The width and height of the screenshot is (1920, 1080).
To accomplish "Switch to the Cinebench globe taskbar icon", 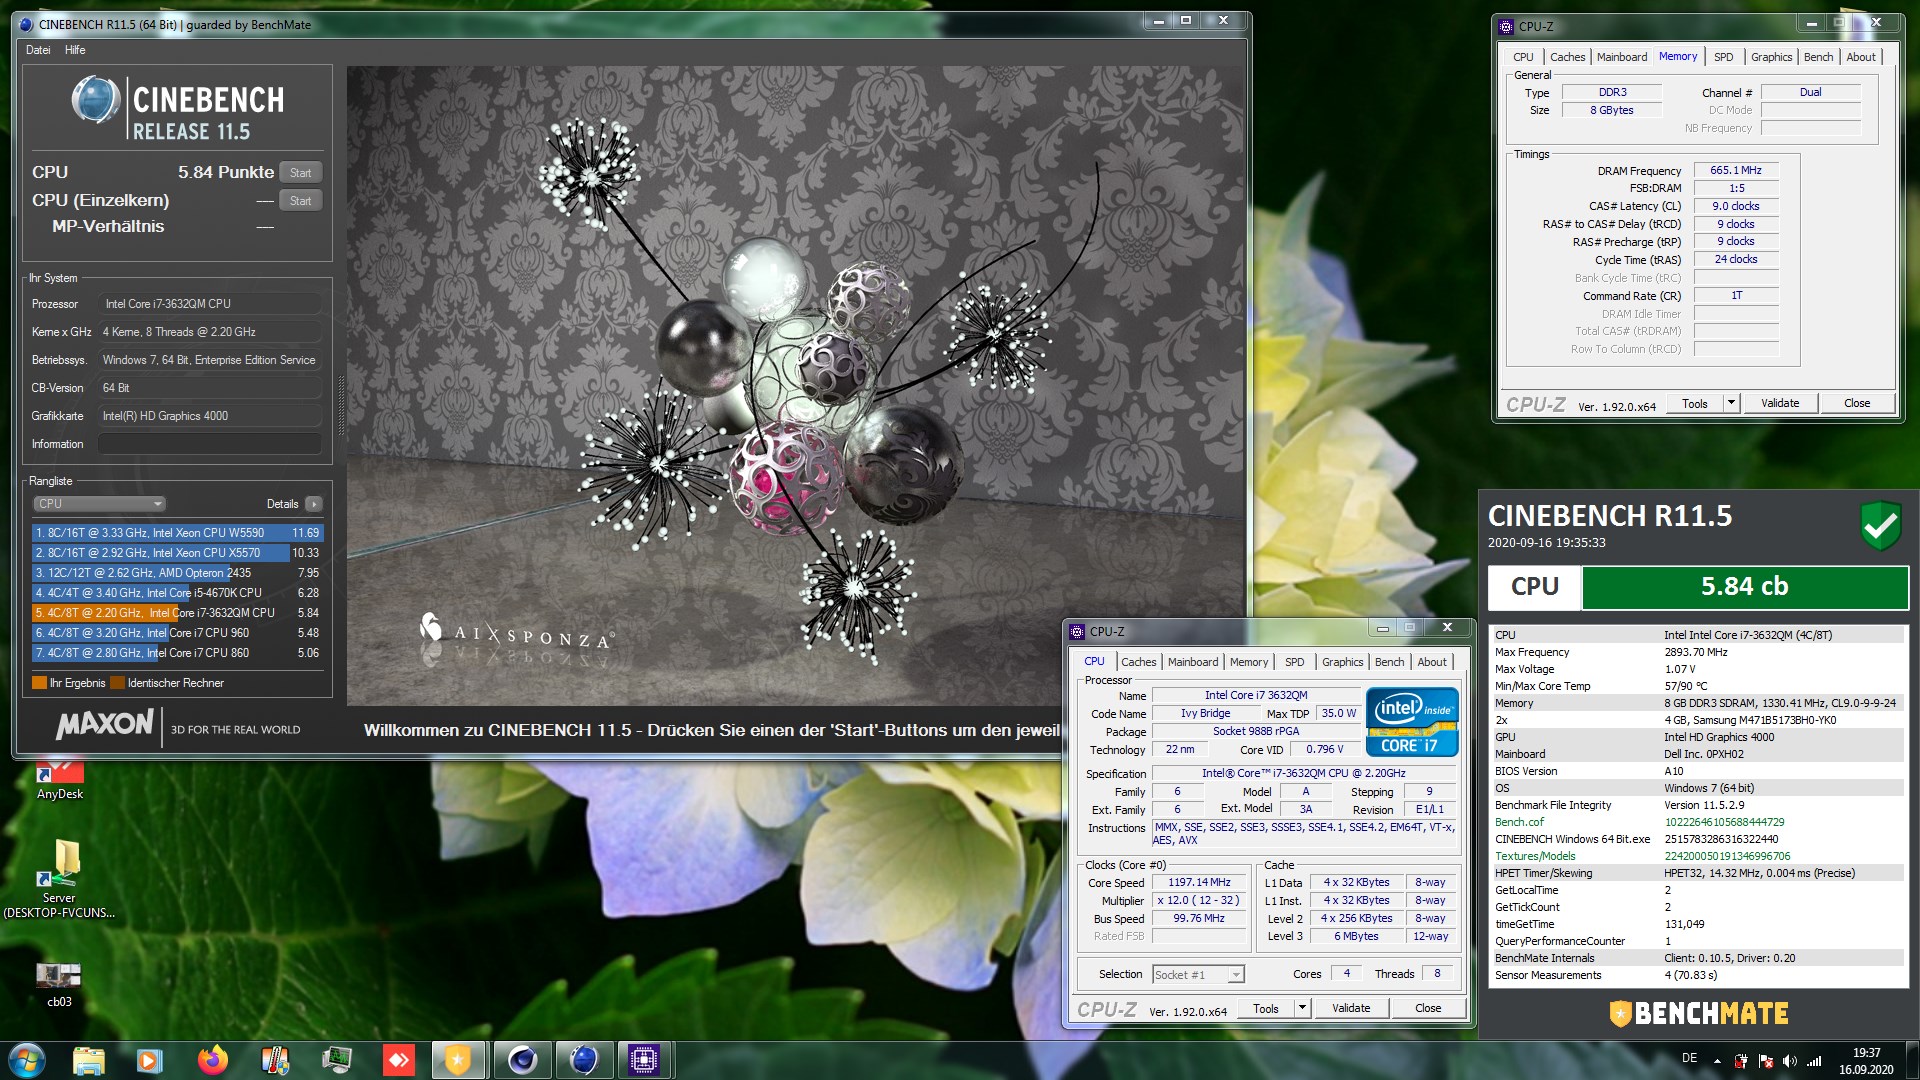I will [583, 1059].
